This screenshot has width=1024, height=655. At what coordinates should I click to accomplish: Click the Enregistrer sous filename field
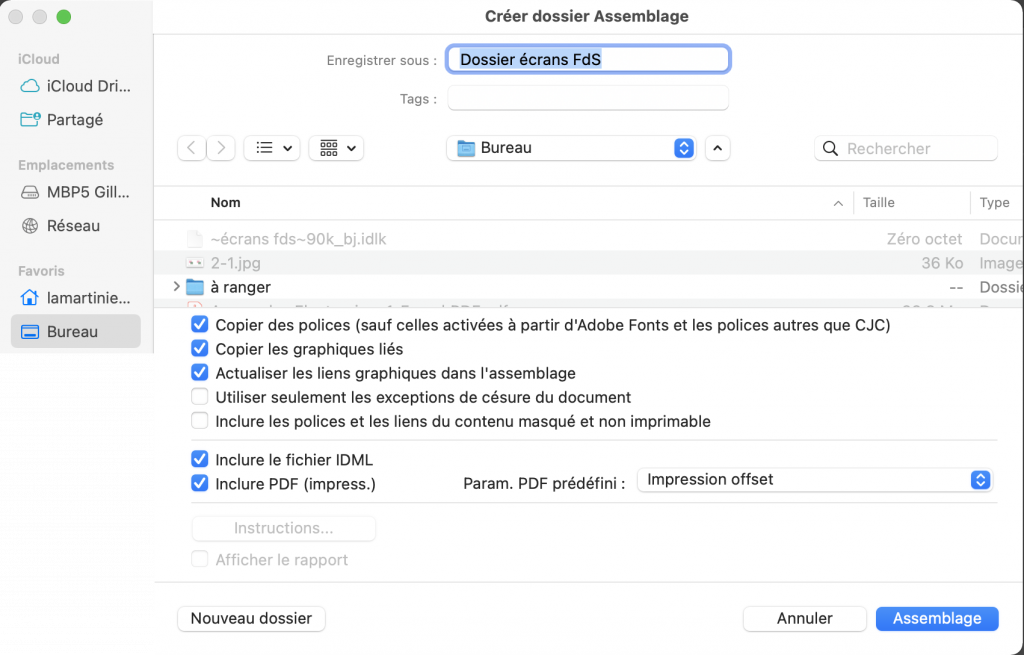point(588,60)
